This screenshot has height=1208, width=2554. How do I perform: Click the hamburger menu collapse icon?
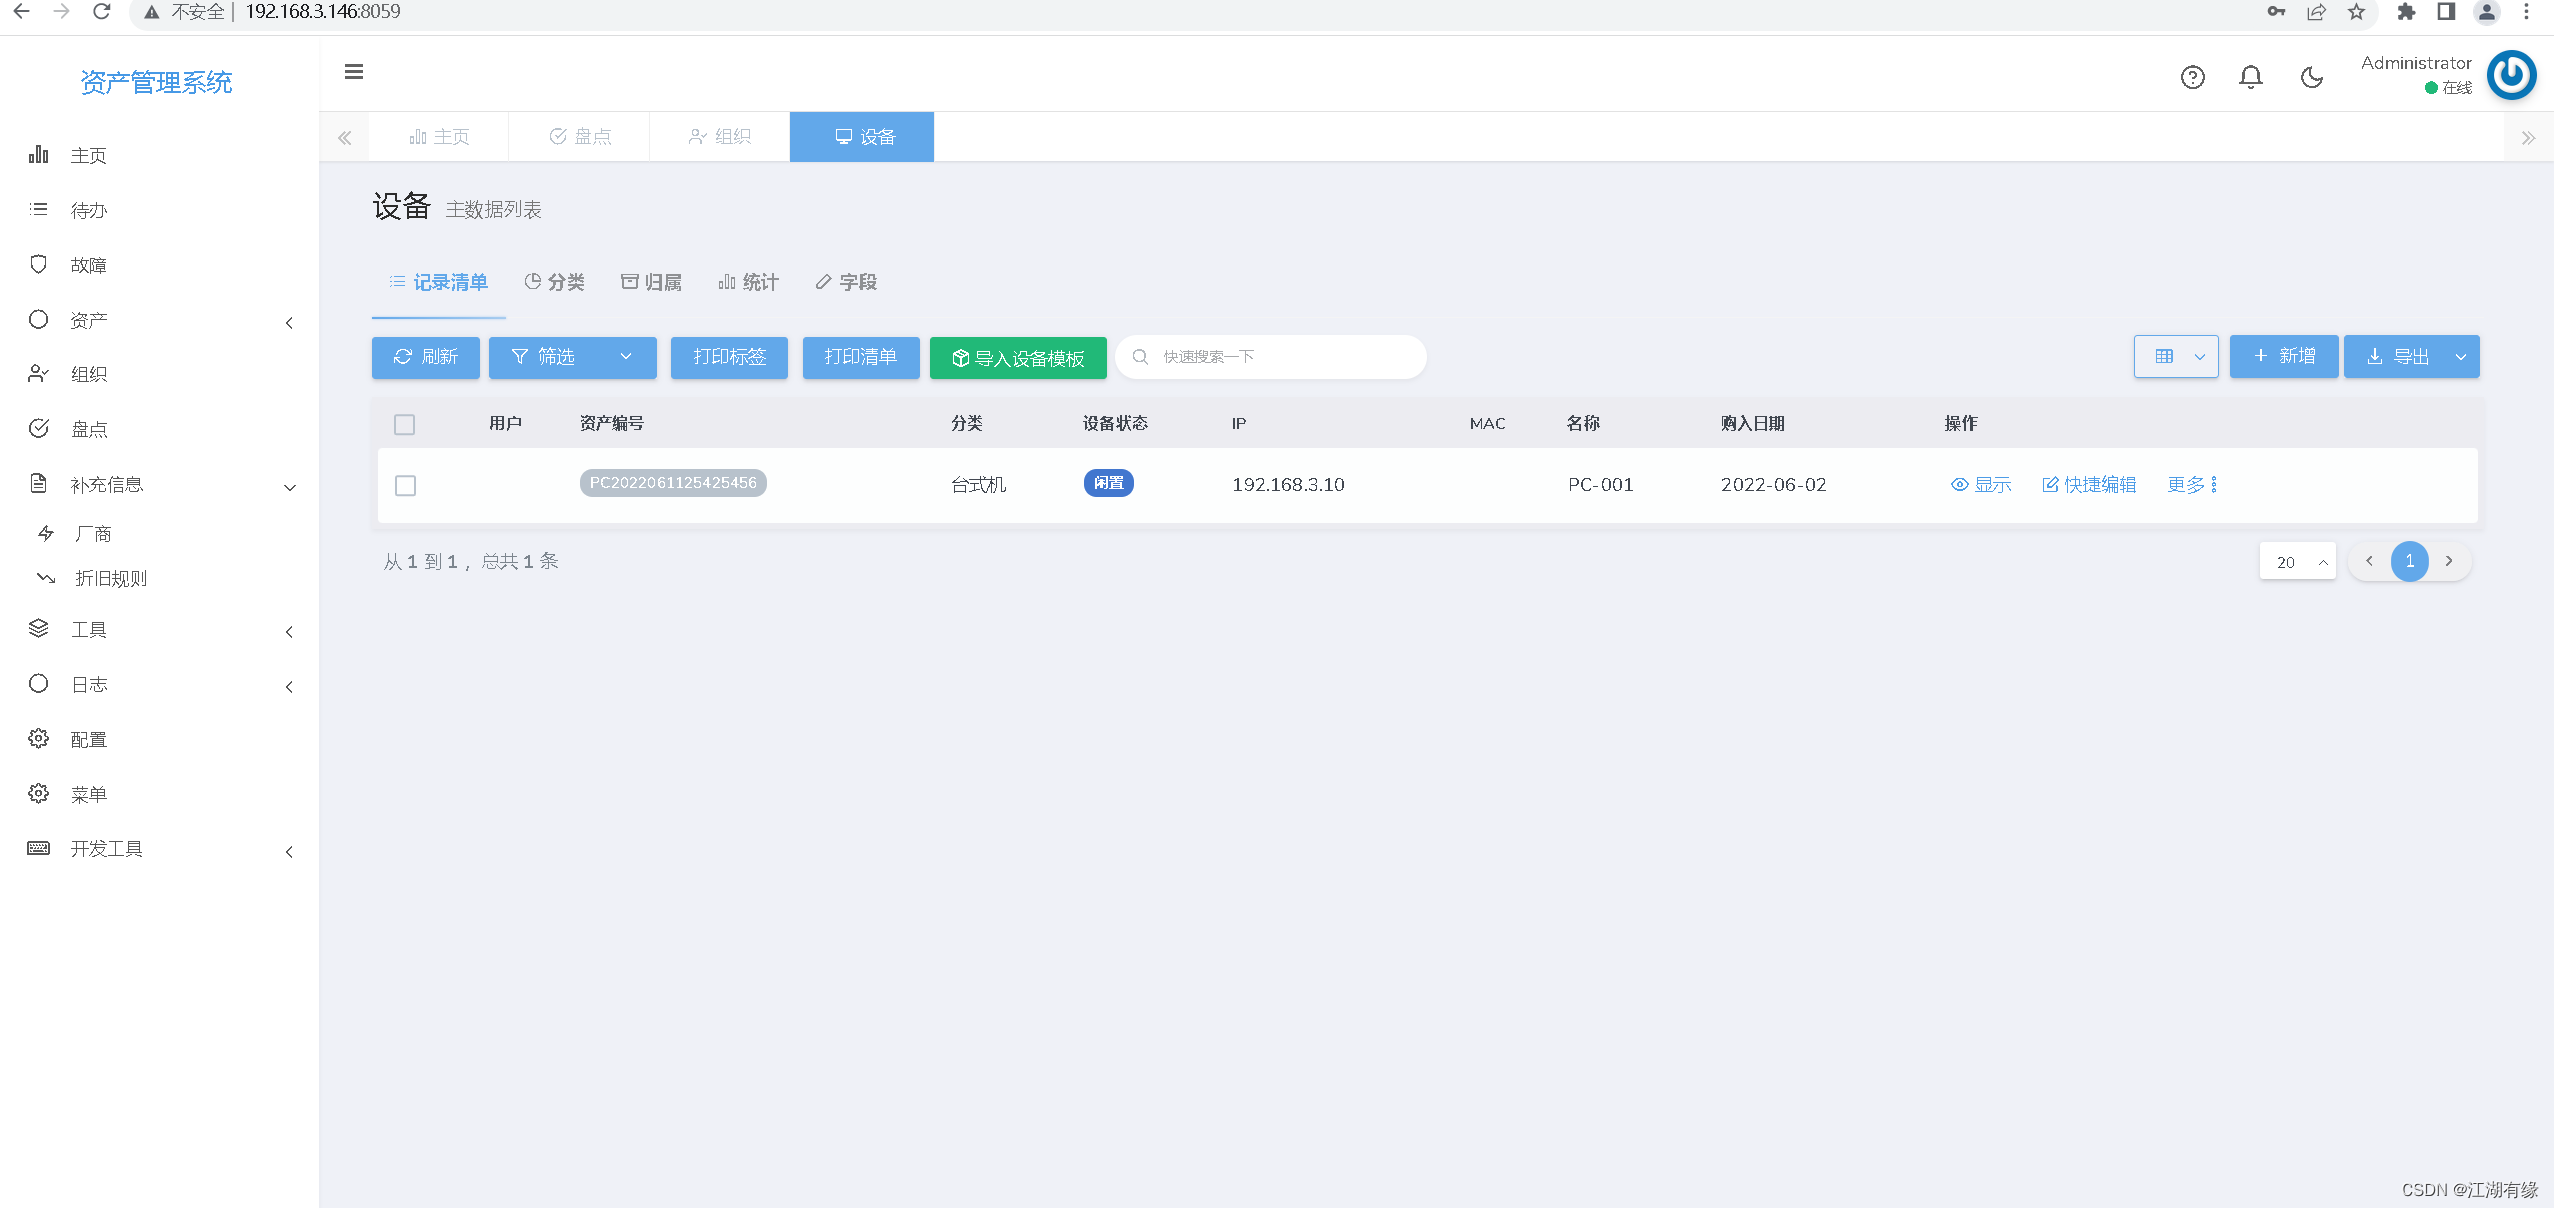pos(353,72)
